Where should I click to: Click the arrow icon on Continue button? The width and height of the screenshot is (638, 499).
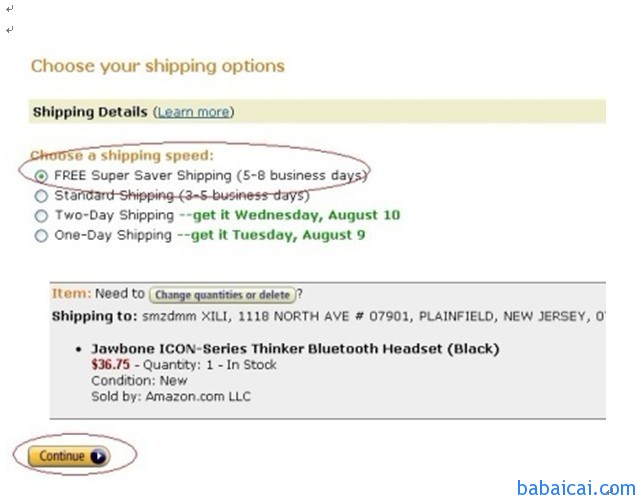pos(98,456)
